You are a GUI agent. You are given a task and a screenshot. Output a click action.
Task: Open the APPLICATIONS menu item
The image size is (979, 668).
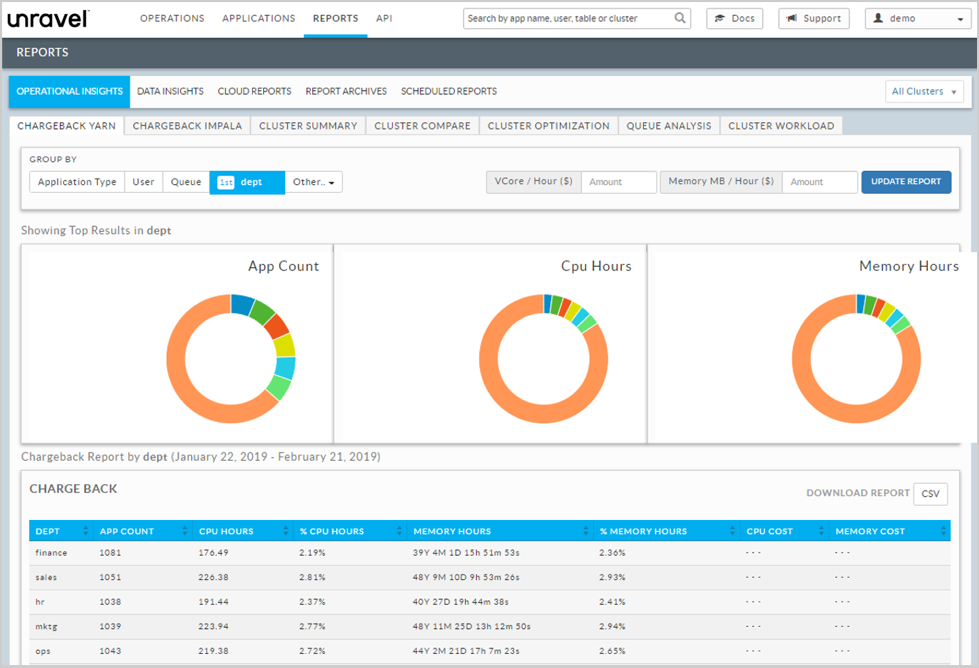click(258, 18)
